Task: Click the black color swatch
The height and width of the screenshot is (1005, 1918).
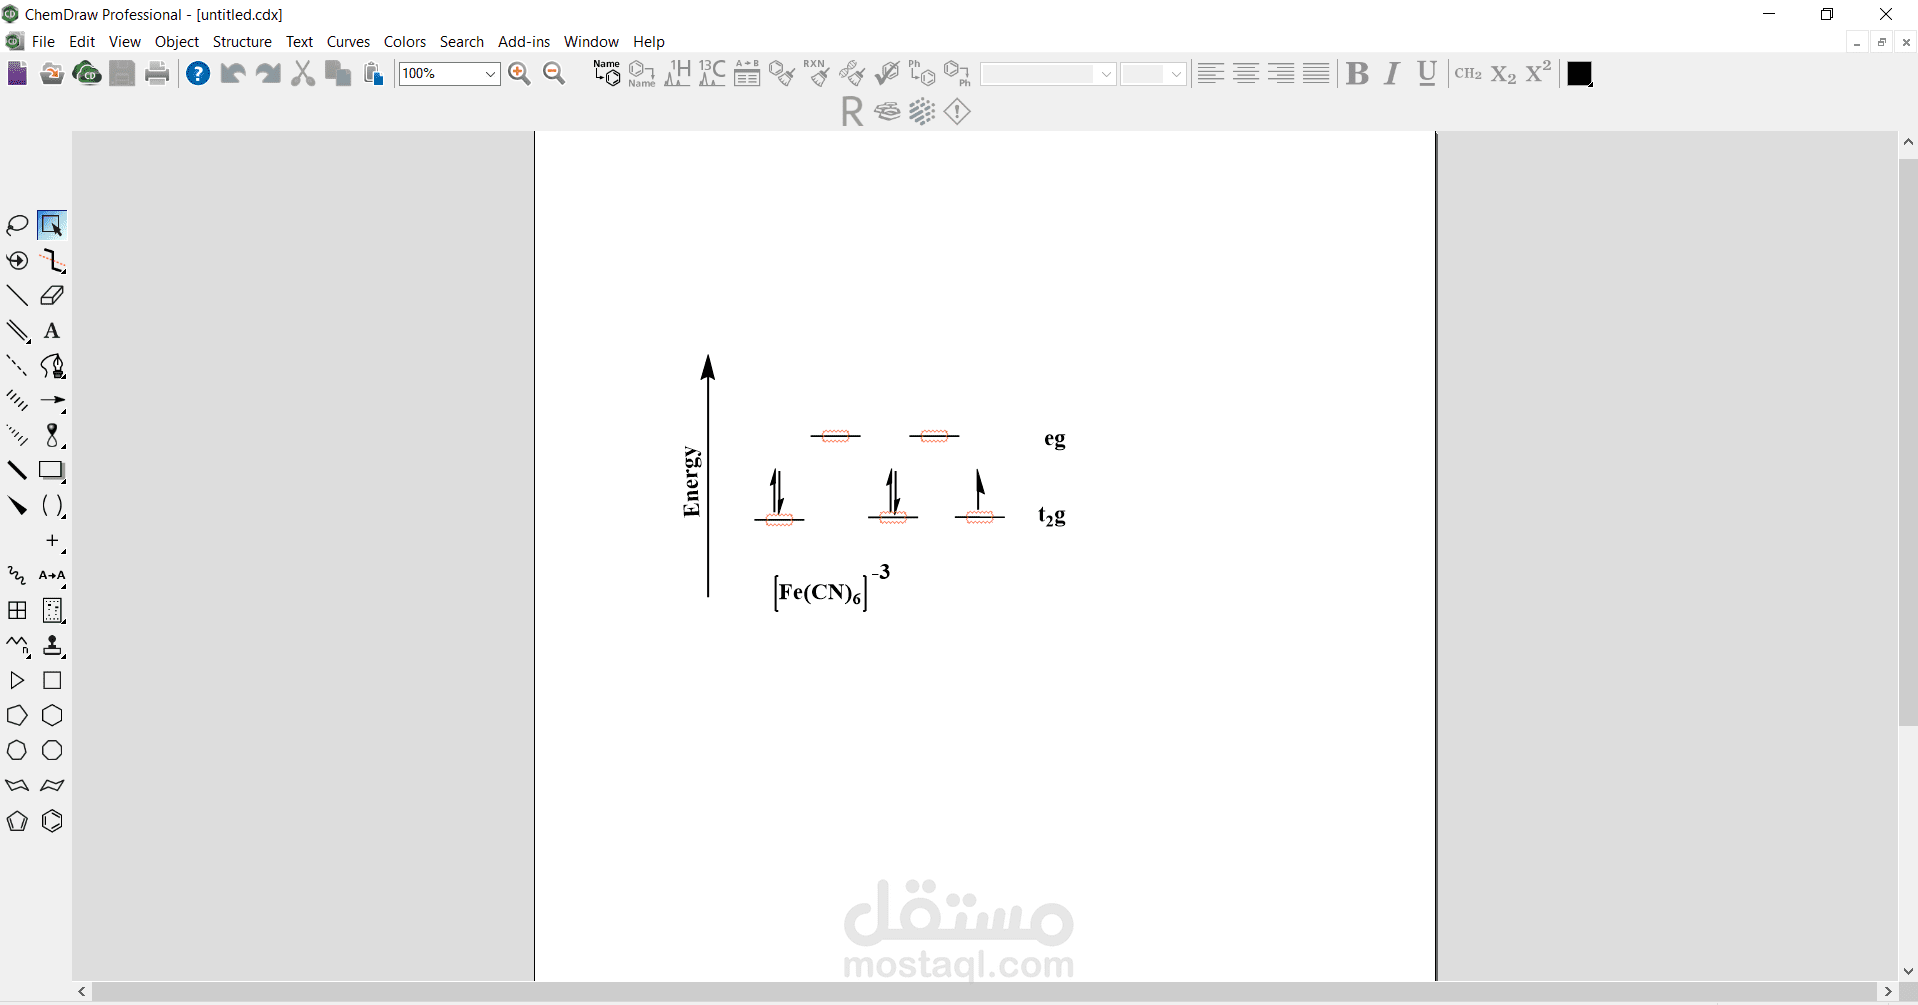Action: point(1580,74)
